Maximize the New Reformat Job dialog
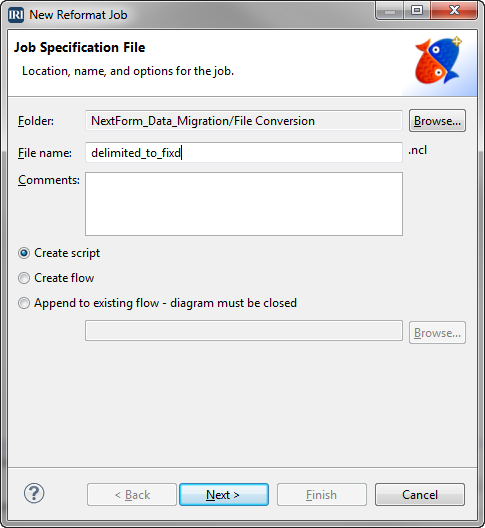Screen dimensions: 485x528 417,10
